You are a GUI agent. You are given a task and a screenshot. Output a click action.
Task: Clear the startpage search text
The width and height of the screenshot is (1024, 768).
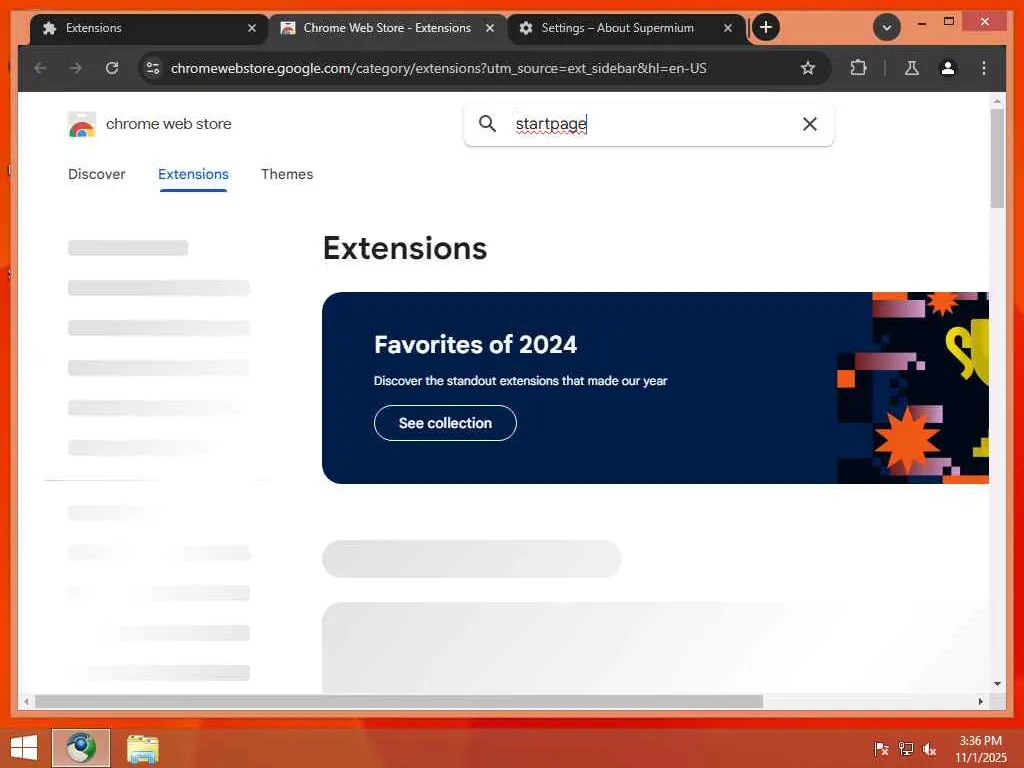810,123
